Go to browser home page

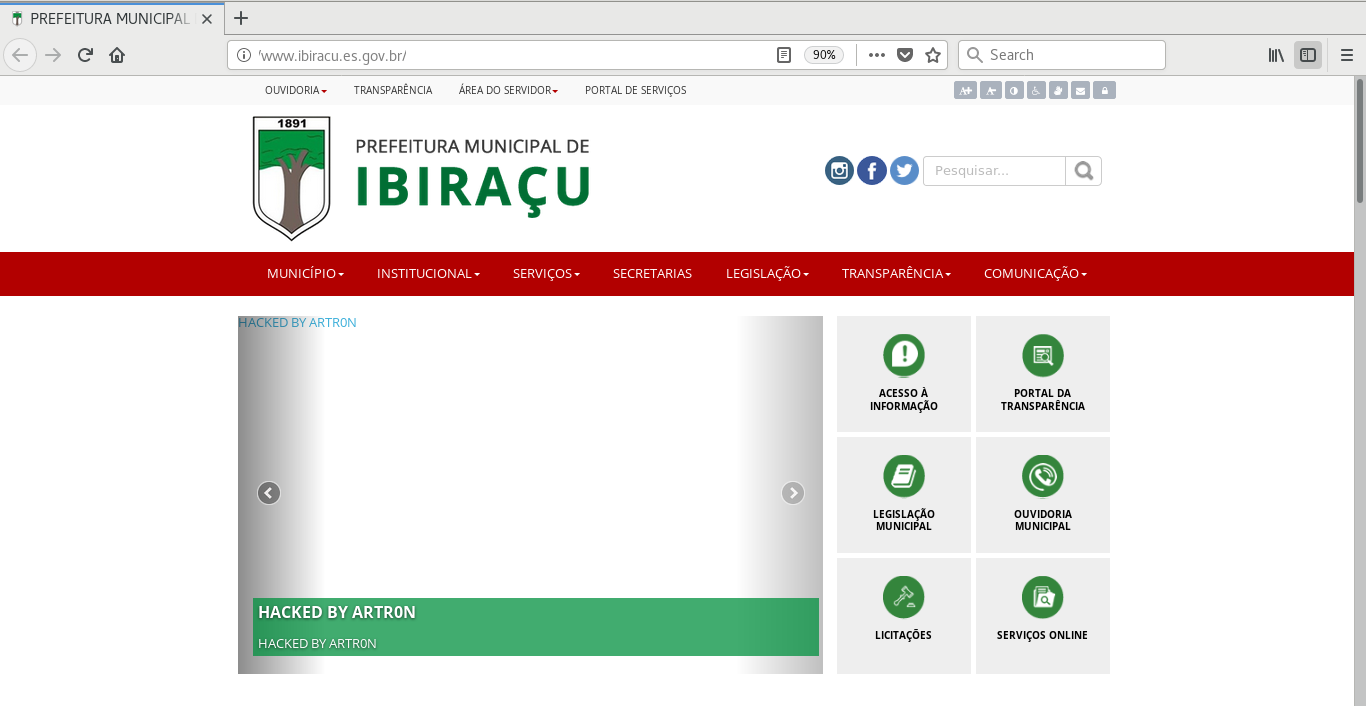coord(117,55)
